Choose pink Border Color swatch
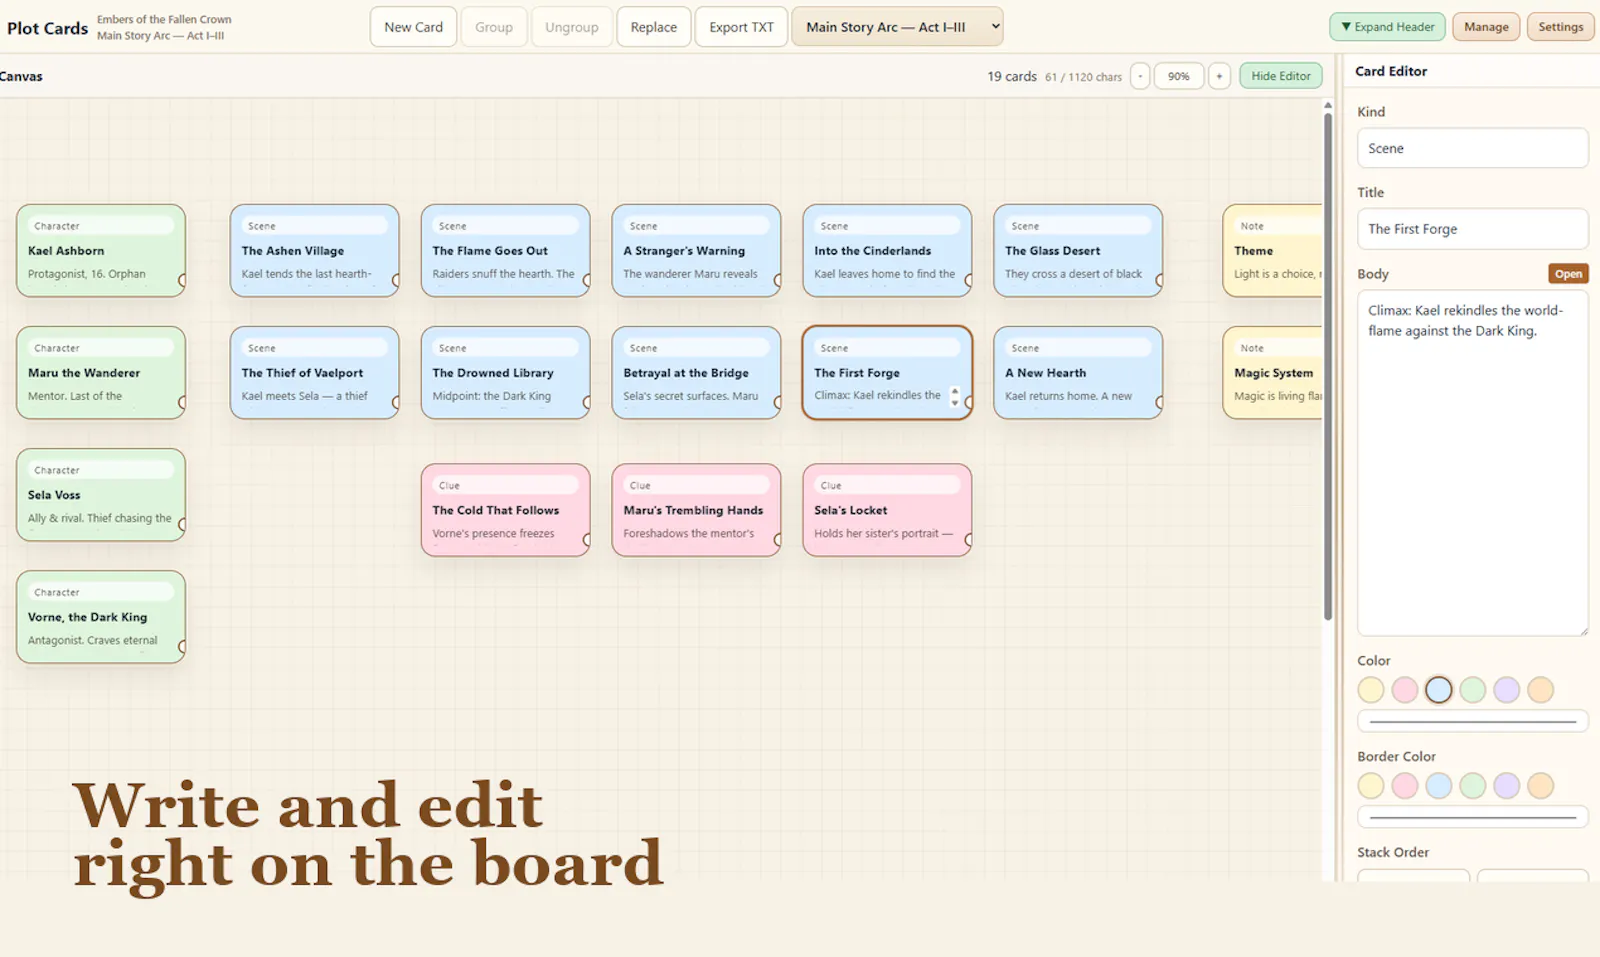 (1405, 786)
